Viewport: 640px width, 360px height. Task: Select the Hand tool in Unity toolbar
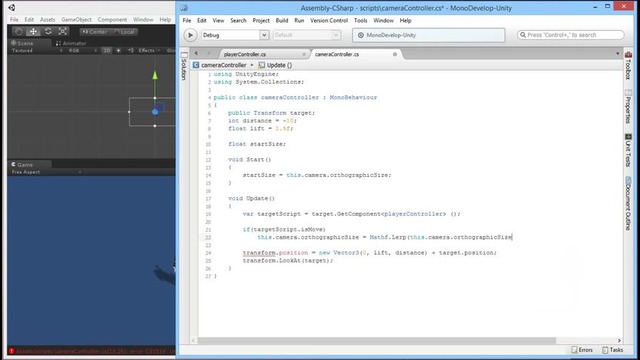[18, 31]
